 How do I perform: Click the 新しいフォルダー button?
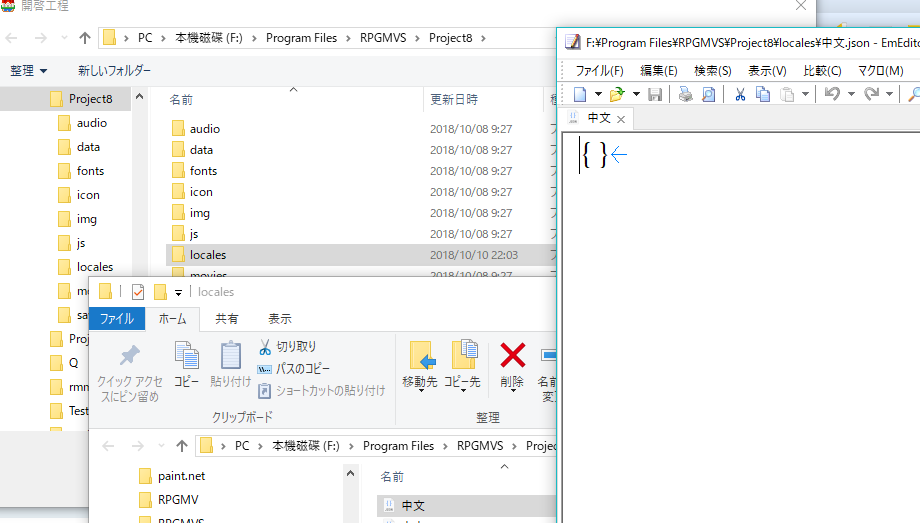click(x=114, y=71)
